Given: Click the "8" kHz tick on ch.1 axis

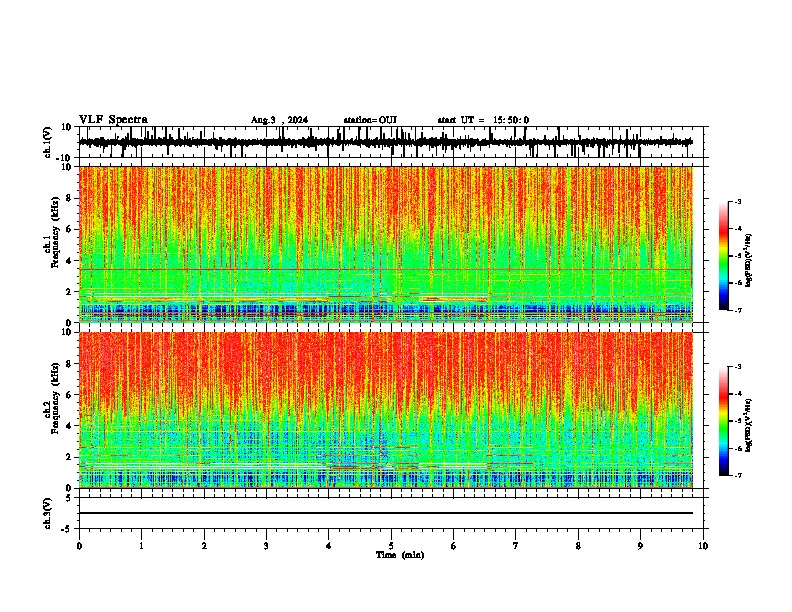Looking at the screenshot, I should (x=70, y=198).
